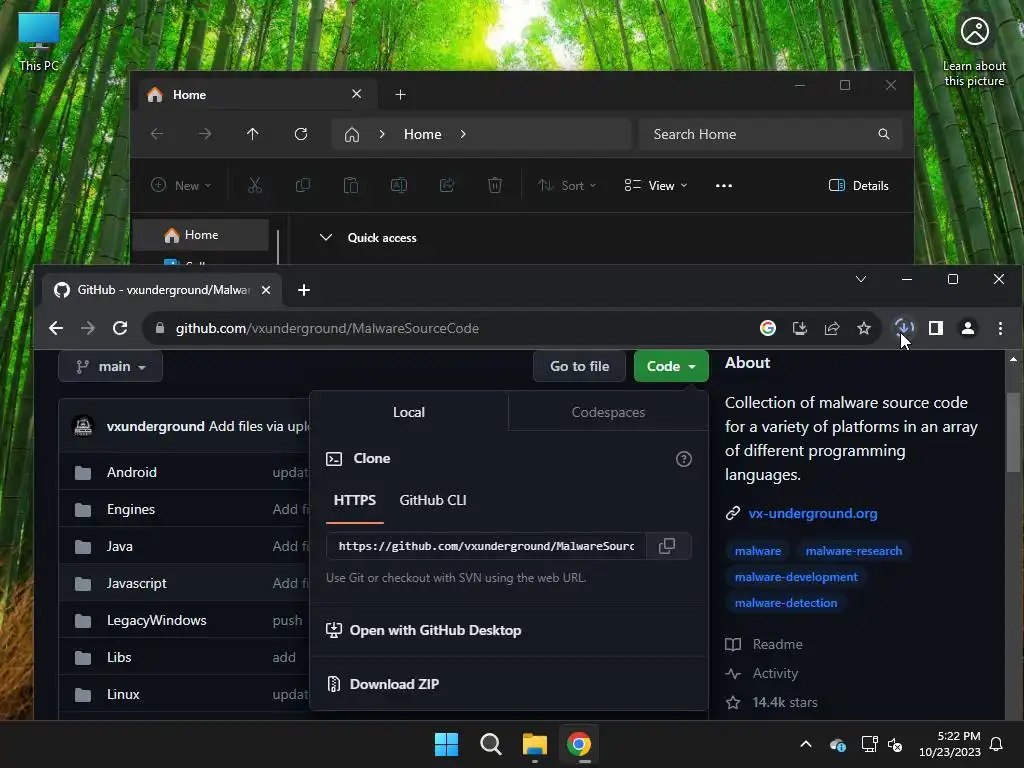Click the File Explorer taskbar icon
This screenshot has height=768, width=1024.
click(535, 744)
